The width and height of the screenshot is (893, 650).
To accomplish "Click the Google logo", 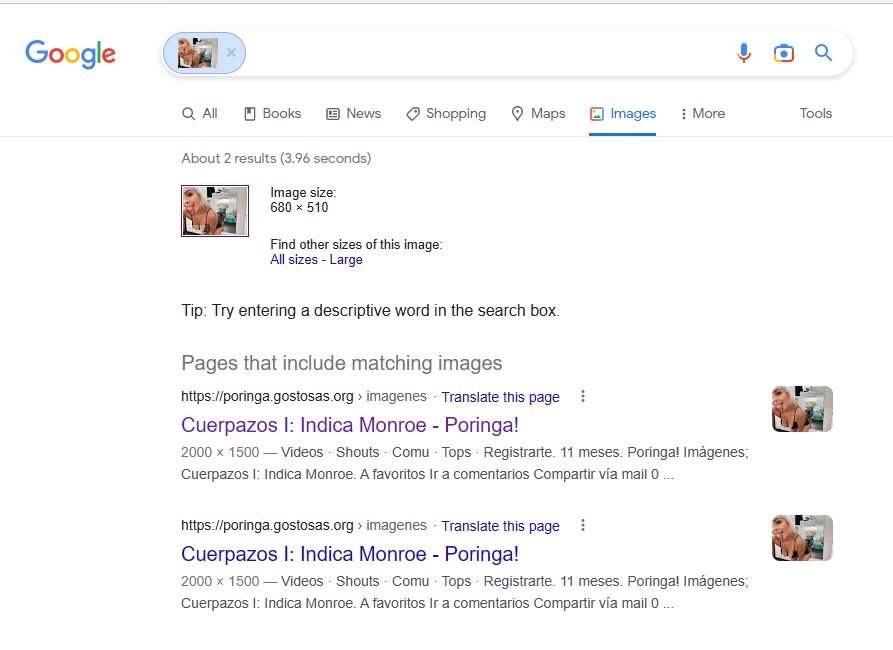I will pos(70,54).
